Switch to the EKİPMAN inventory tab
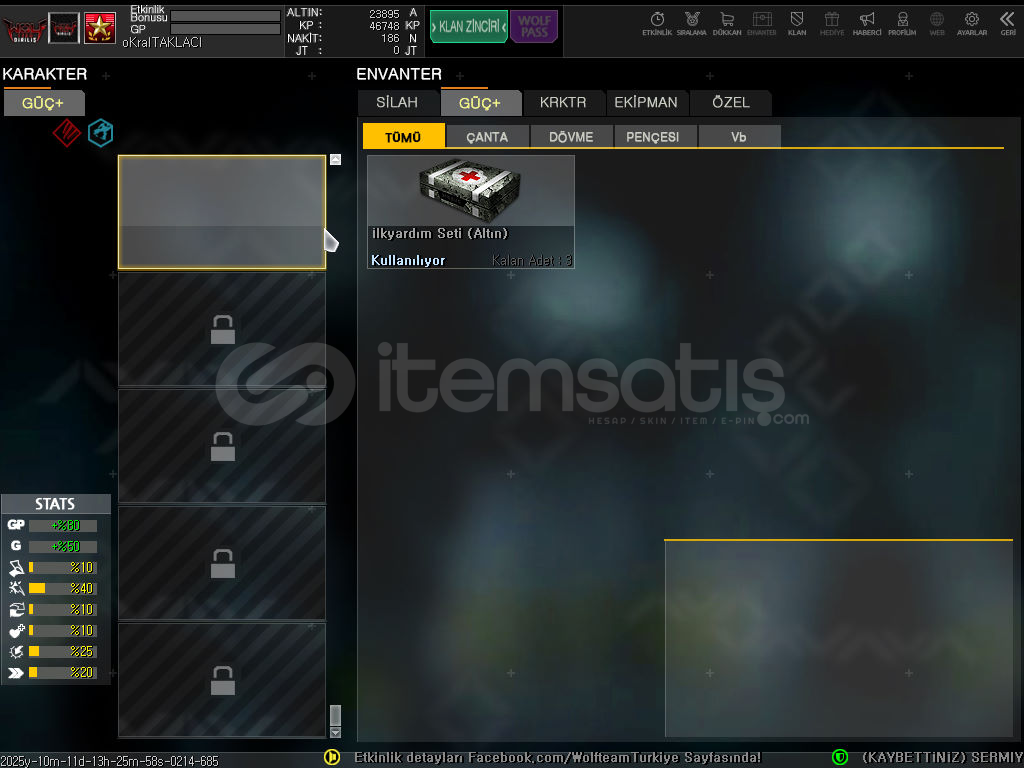Viewport: 1024px width, 768px height. (646, 103)
